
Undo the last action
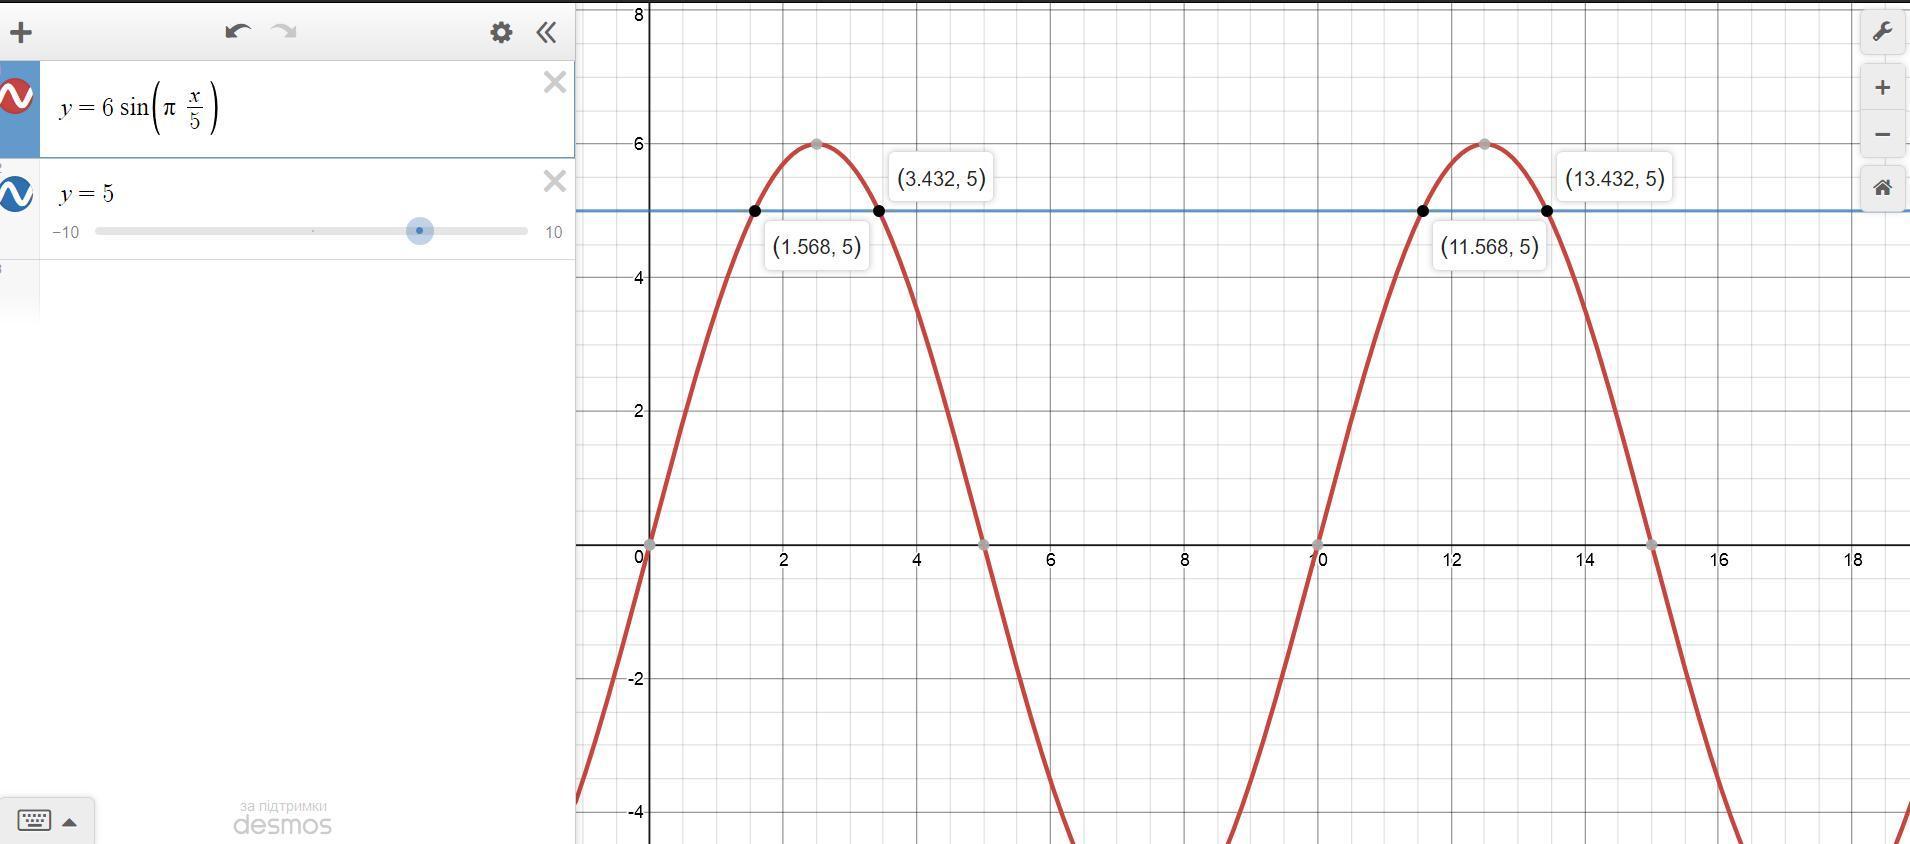coord(237,31)
